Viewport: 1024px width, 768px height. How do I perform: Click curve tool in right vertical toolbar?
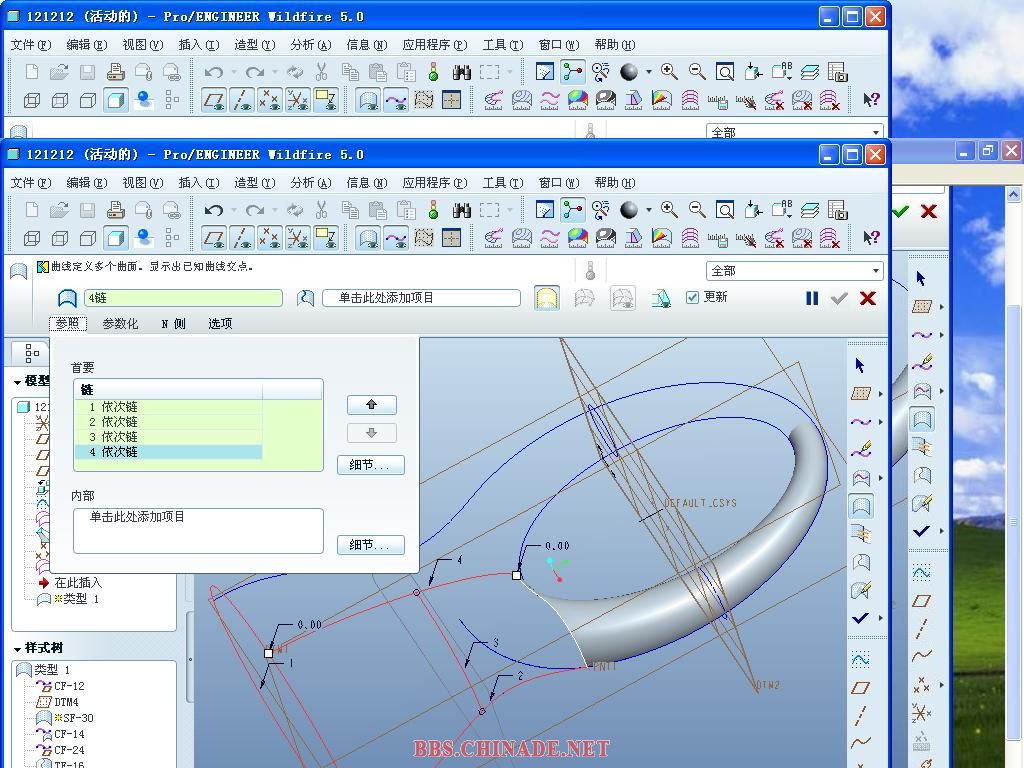861,422
